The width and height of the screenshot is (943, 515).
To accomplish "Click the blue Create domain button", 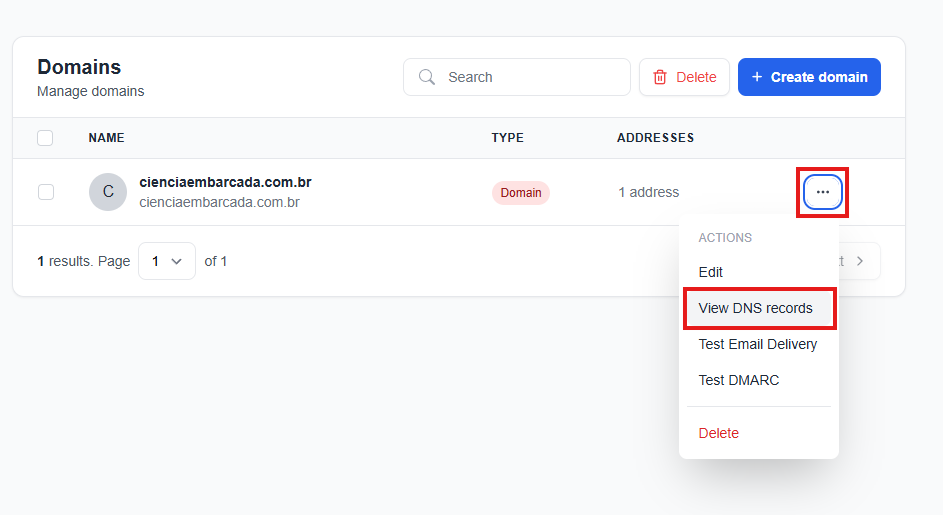I will 809,77.
